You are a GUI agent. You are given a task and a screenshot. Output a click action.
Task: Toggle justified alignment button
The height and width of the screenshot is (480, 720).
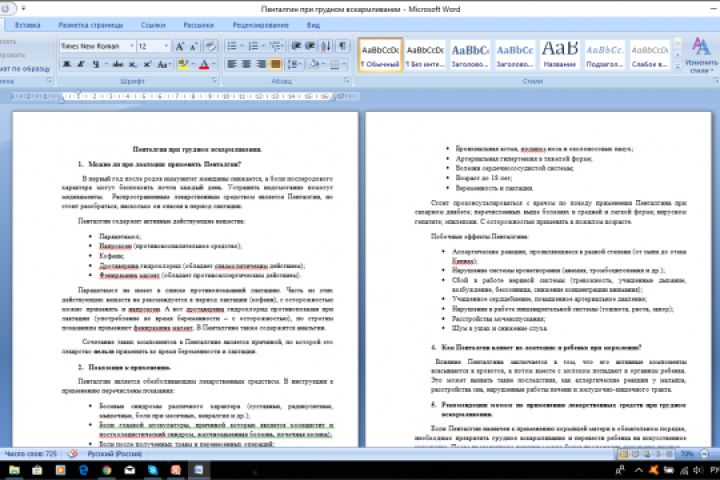(276, 64)
